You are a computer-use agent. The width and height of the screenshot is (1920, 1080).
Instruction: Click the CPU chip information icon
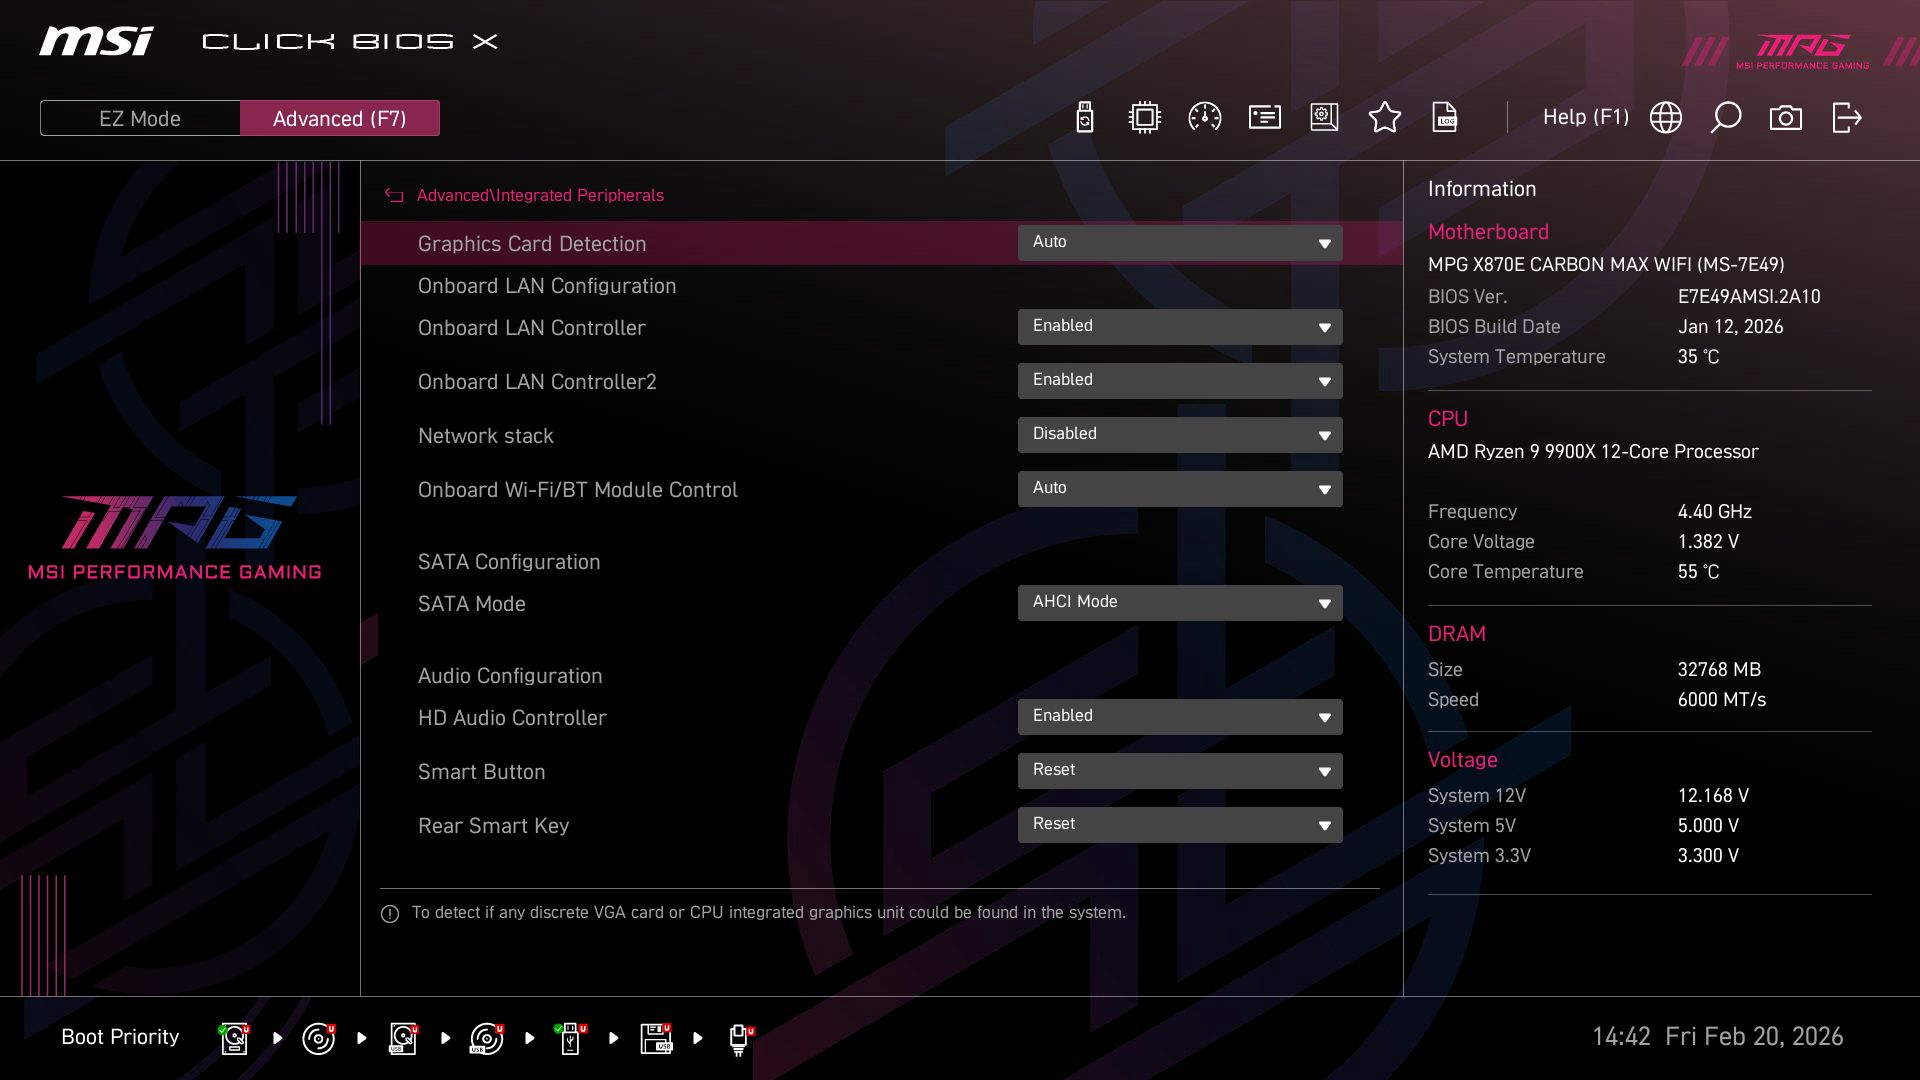point(1144,117)
